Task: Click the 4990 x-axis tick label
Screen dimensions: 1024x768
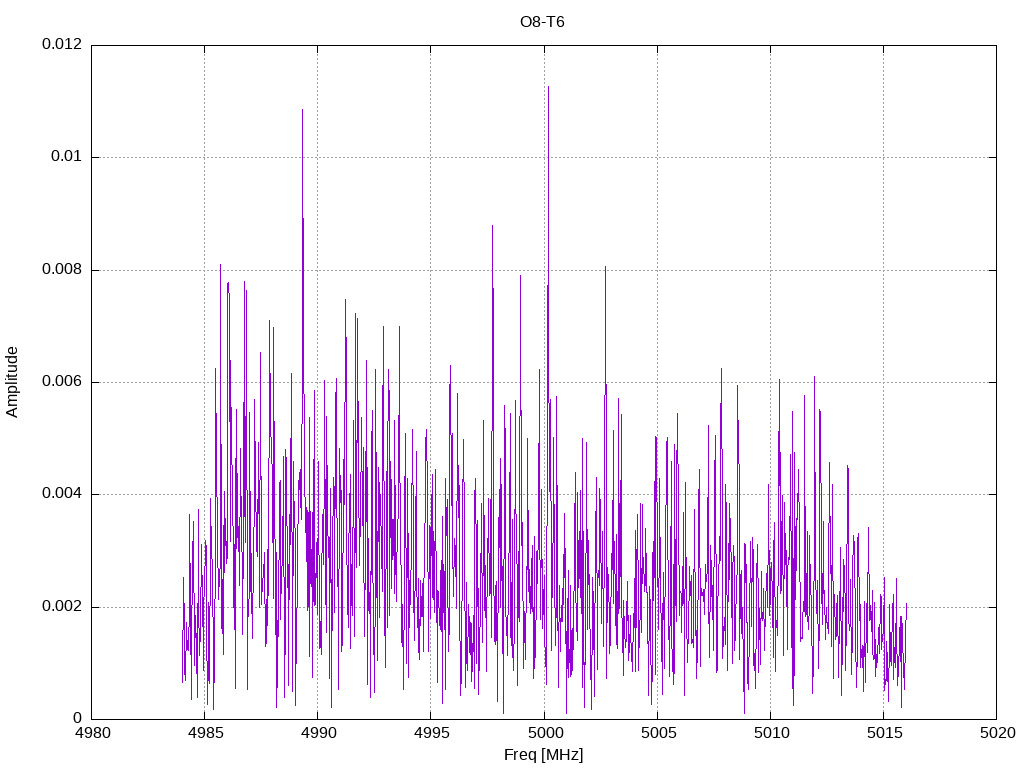Action: [x=318, y=733]
